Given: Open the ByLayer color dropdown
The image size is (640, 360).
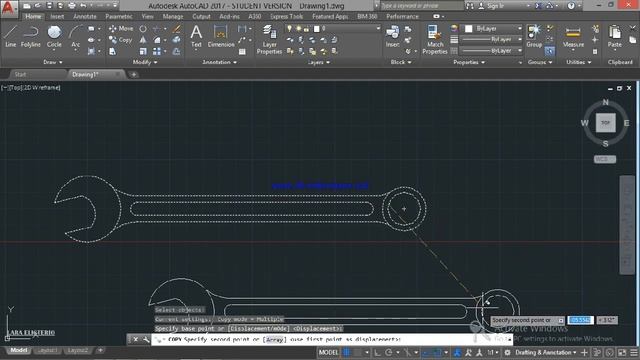Looking at the screenshot, I should 520,28.
